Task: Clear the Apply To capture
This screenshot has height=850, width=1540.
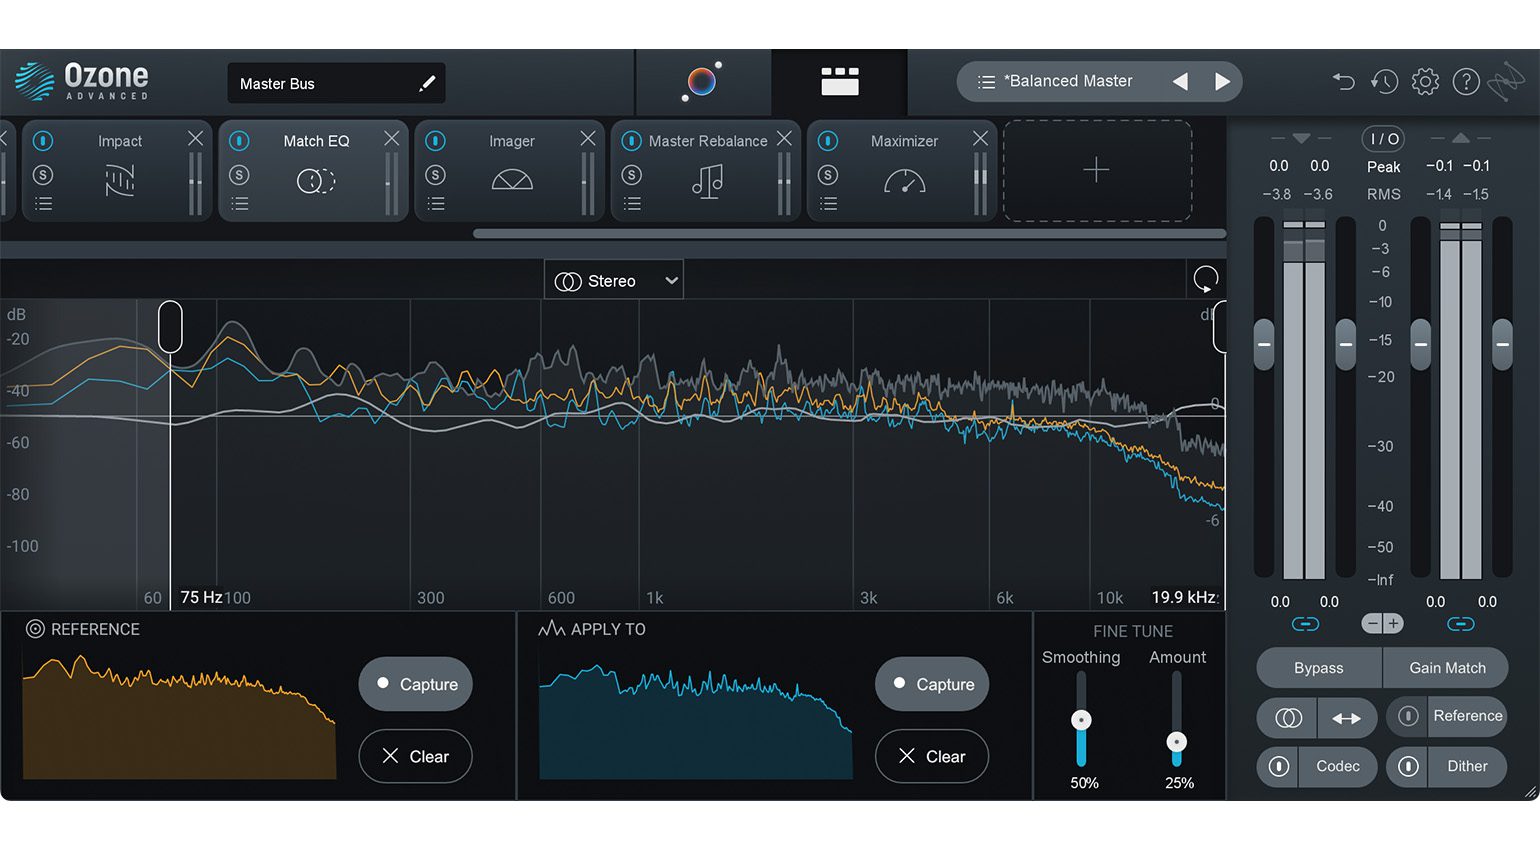Action: (931, 757)
